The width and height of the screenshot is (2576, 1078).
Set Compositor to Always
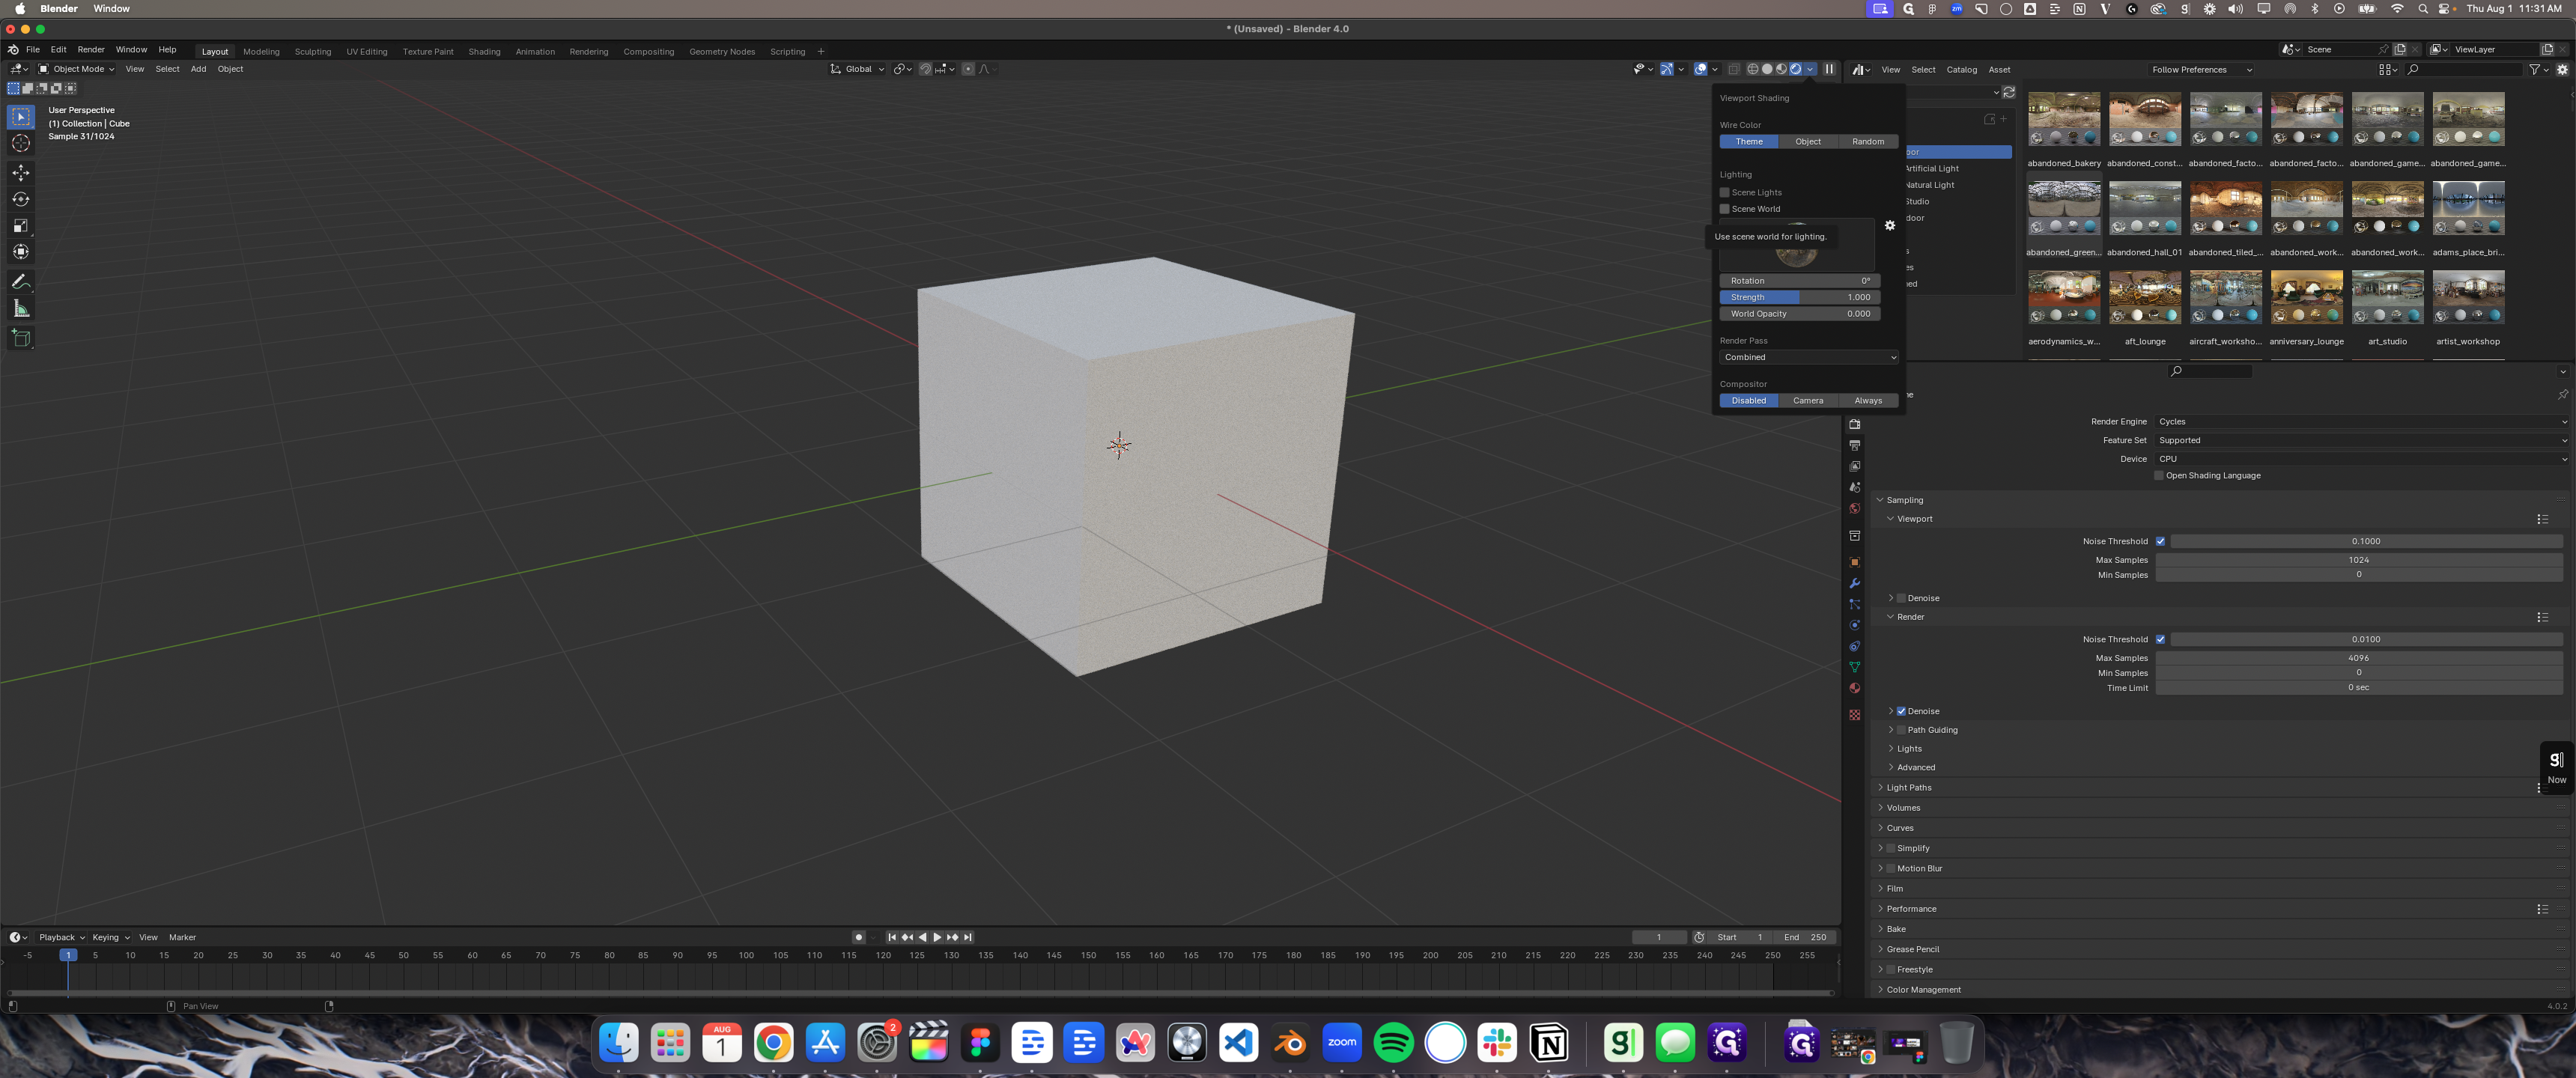coord(1868,400)
